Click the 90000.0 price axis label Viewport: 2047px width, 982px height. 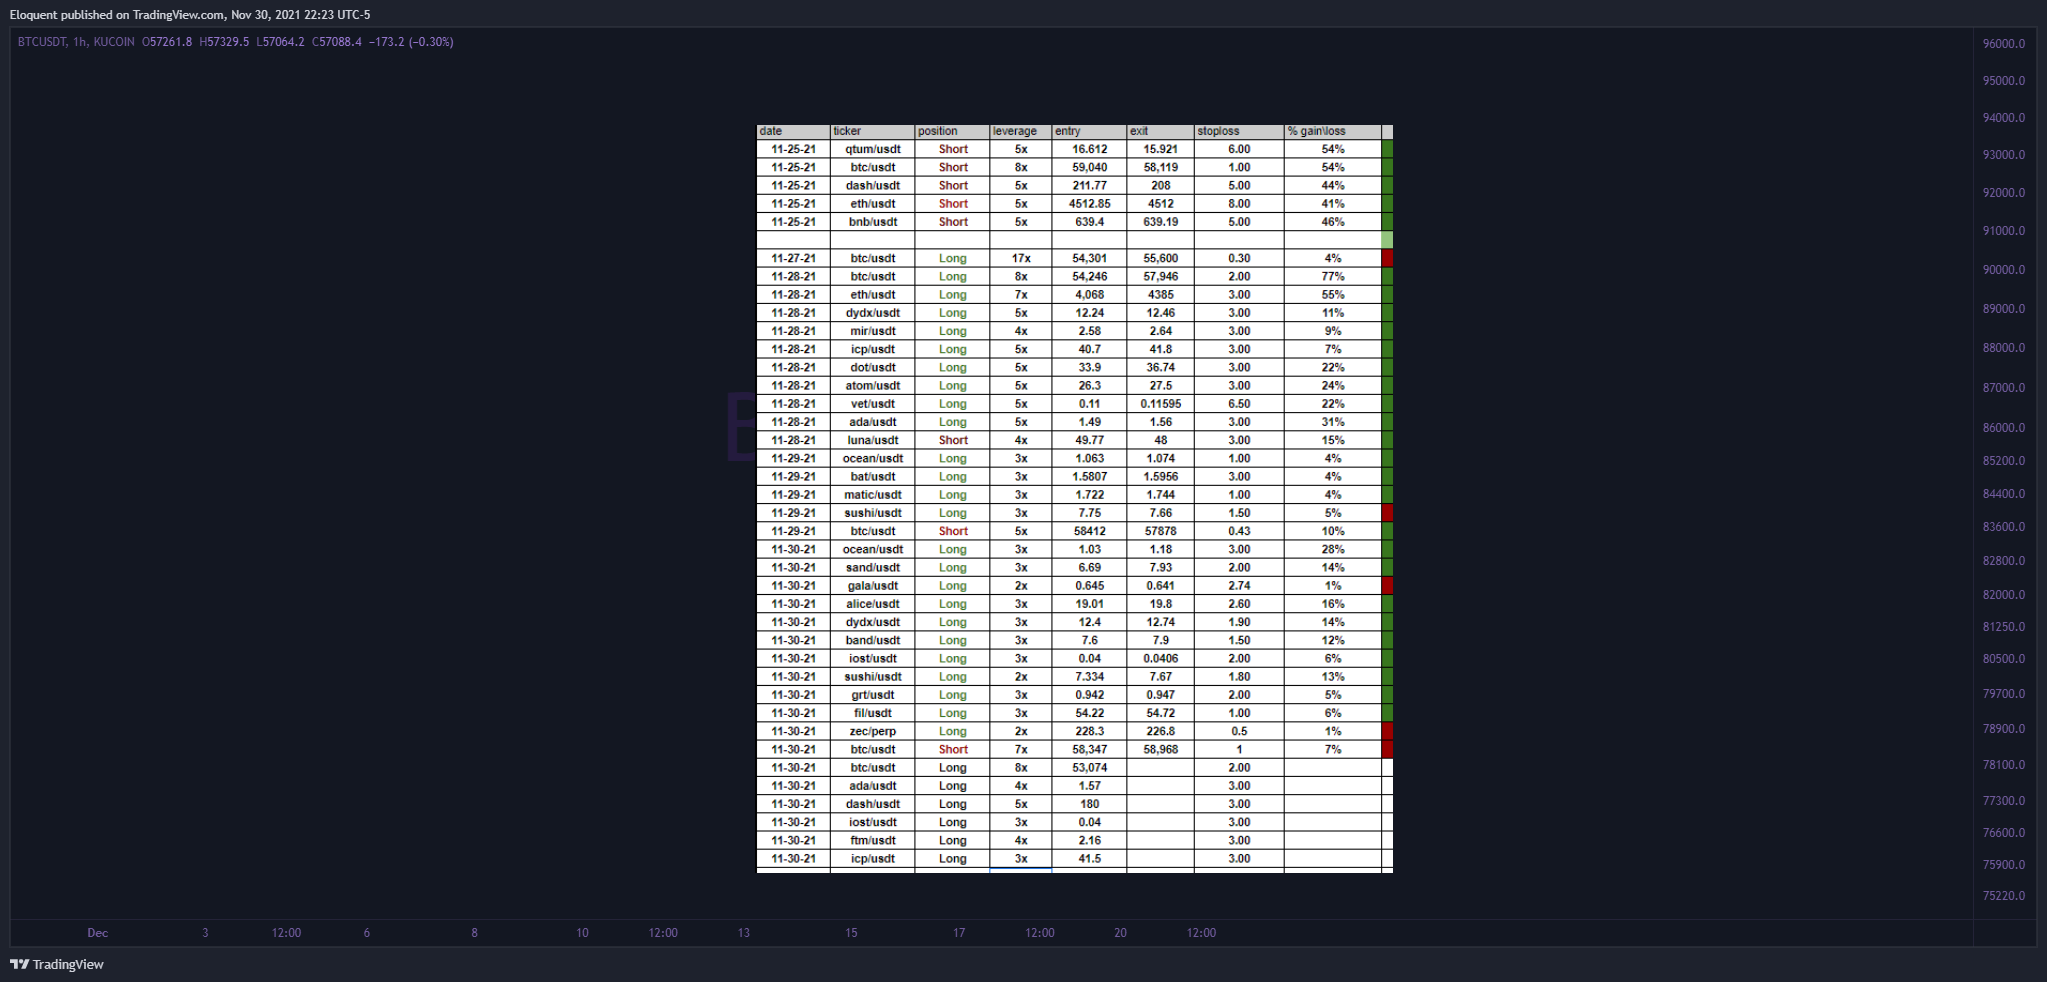[2004, 270]
